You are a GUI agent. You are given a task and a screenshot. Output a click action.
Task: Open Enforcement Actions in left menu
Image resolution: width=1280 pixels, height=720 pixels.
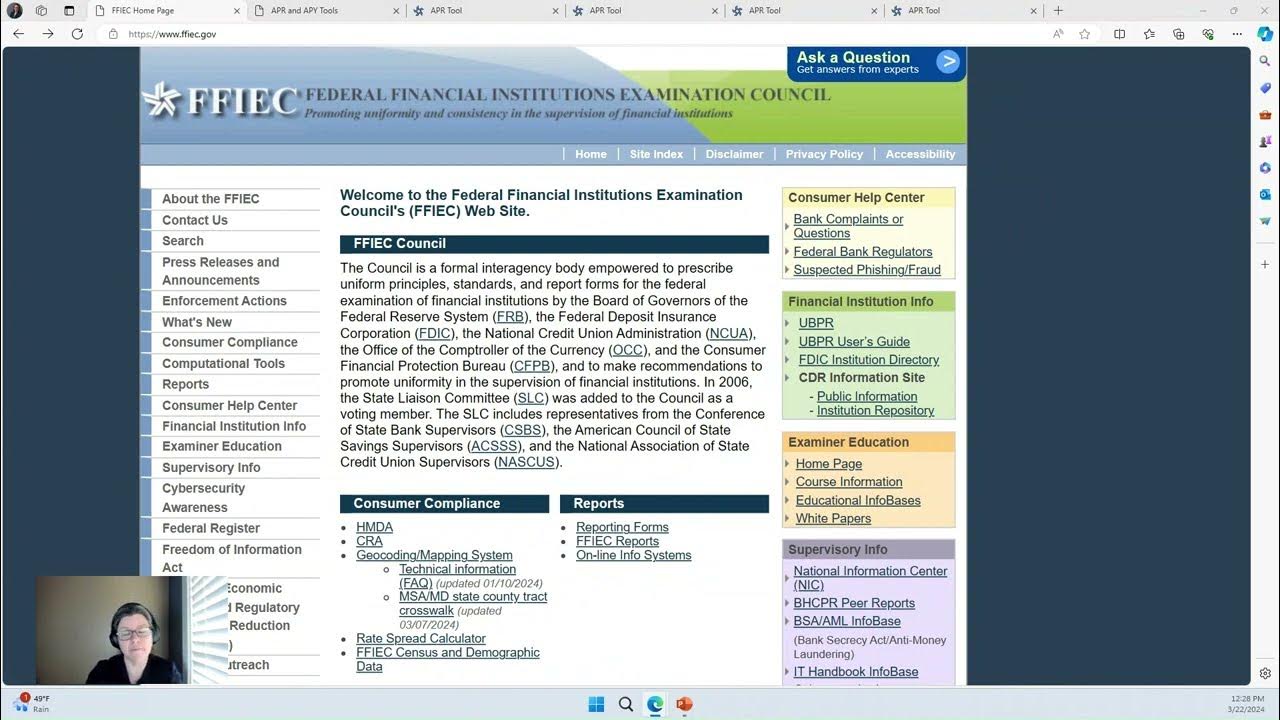pos(224,301)
